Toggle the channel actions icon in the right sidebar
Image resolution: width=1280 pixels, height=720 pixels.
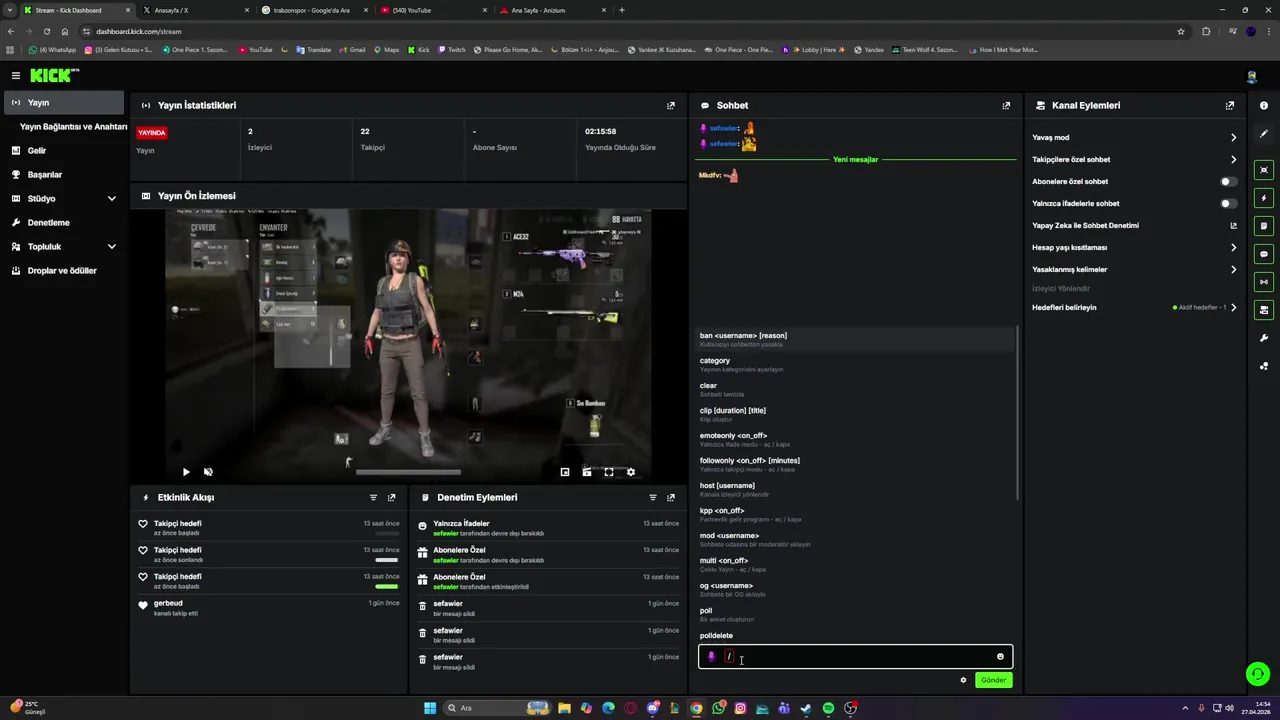tap(1264, 309)
